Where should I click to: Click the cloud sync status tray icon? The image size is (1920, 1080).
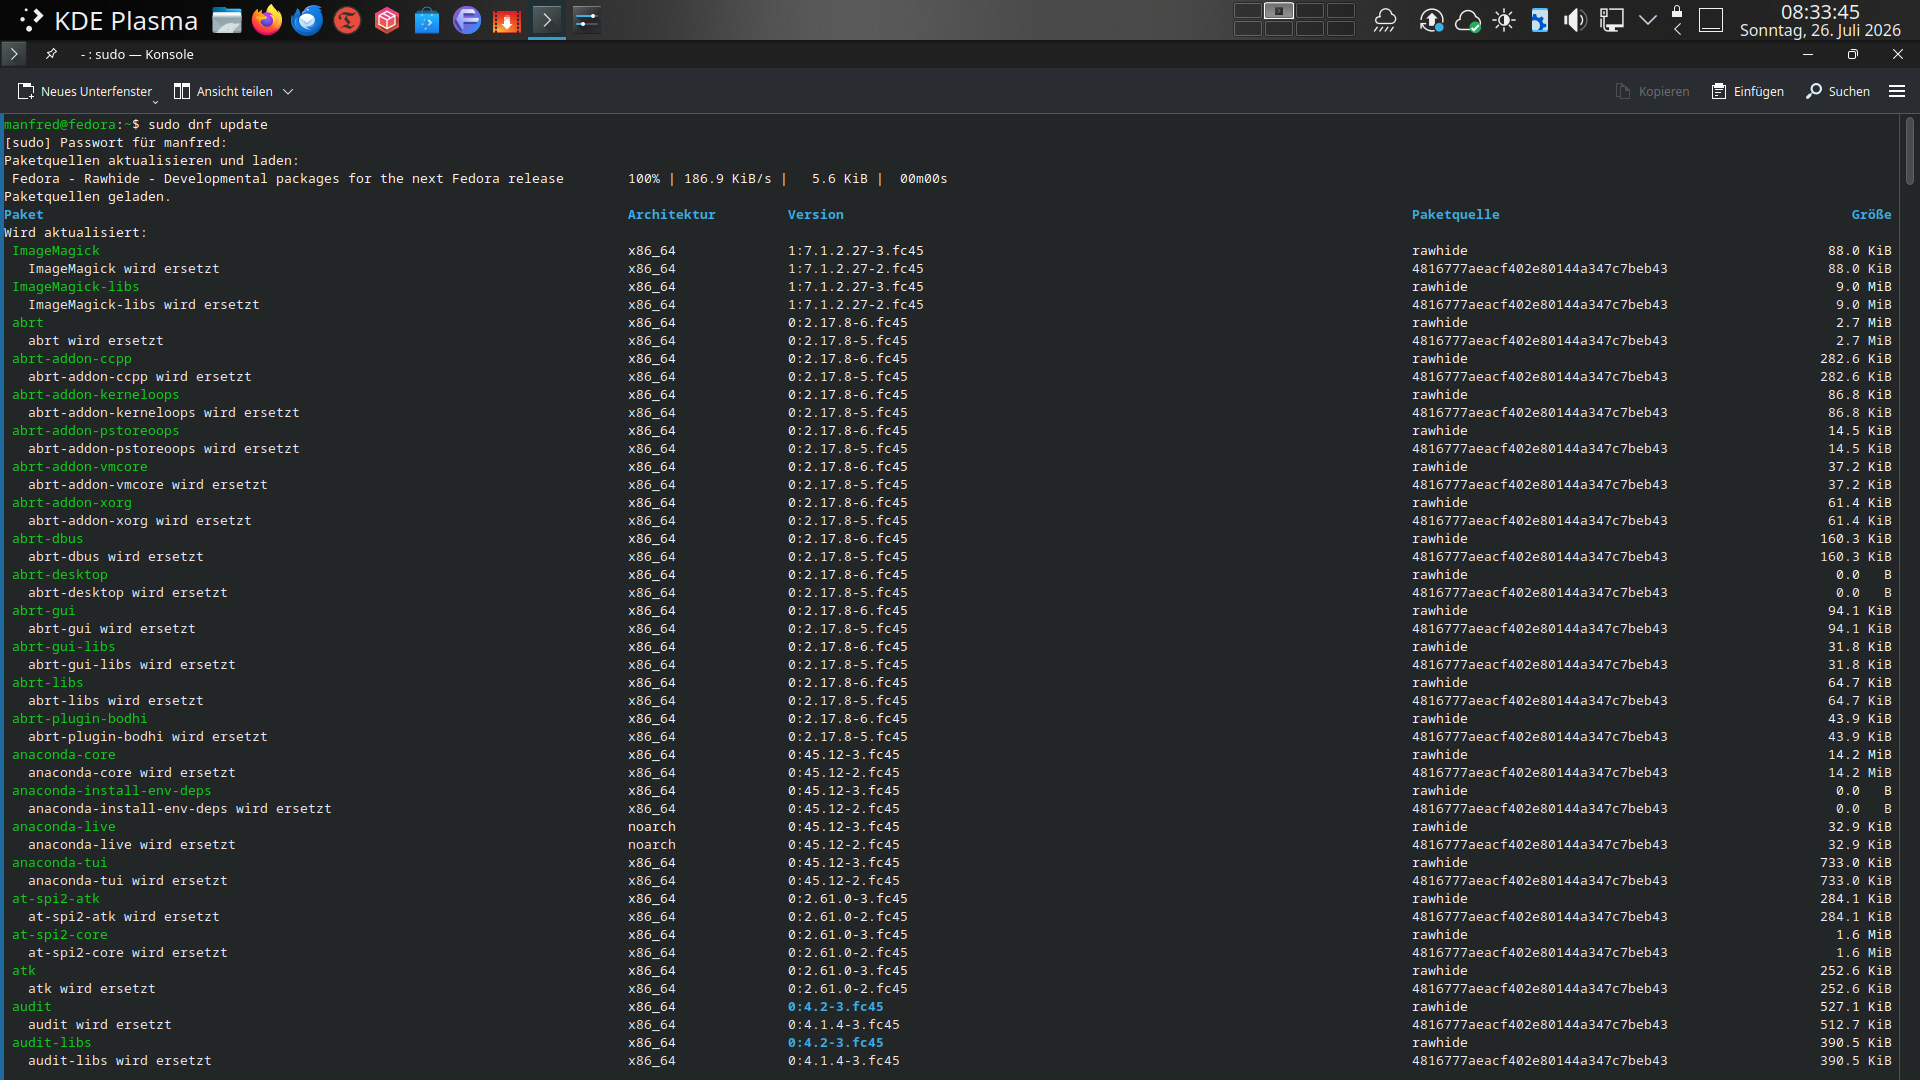pos(1467,20)
